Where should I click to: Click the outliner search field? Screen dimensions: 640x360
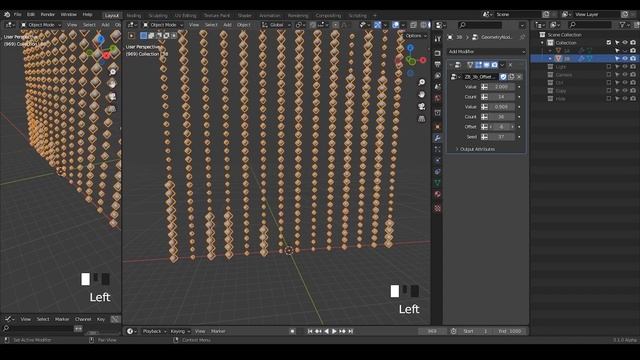coord(590,25)
